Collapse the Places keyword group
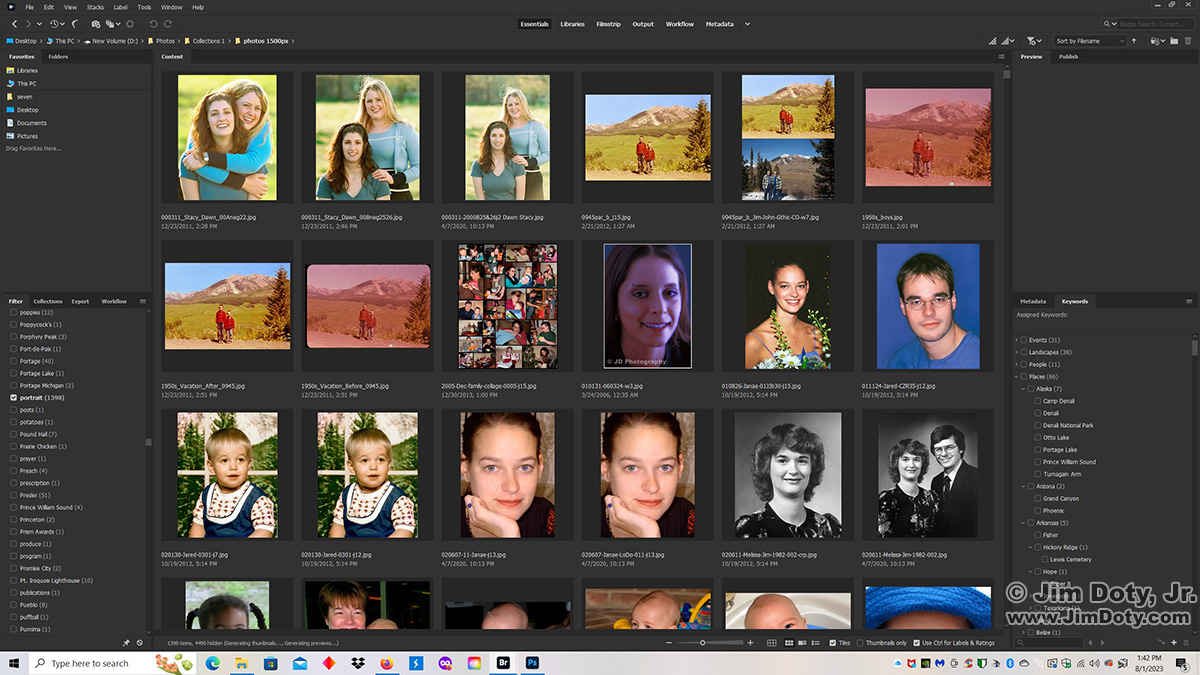This screenshot has width=1200, height=675. [1016, 376]
